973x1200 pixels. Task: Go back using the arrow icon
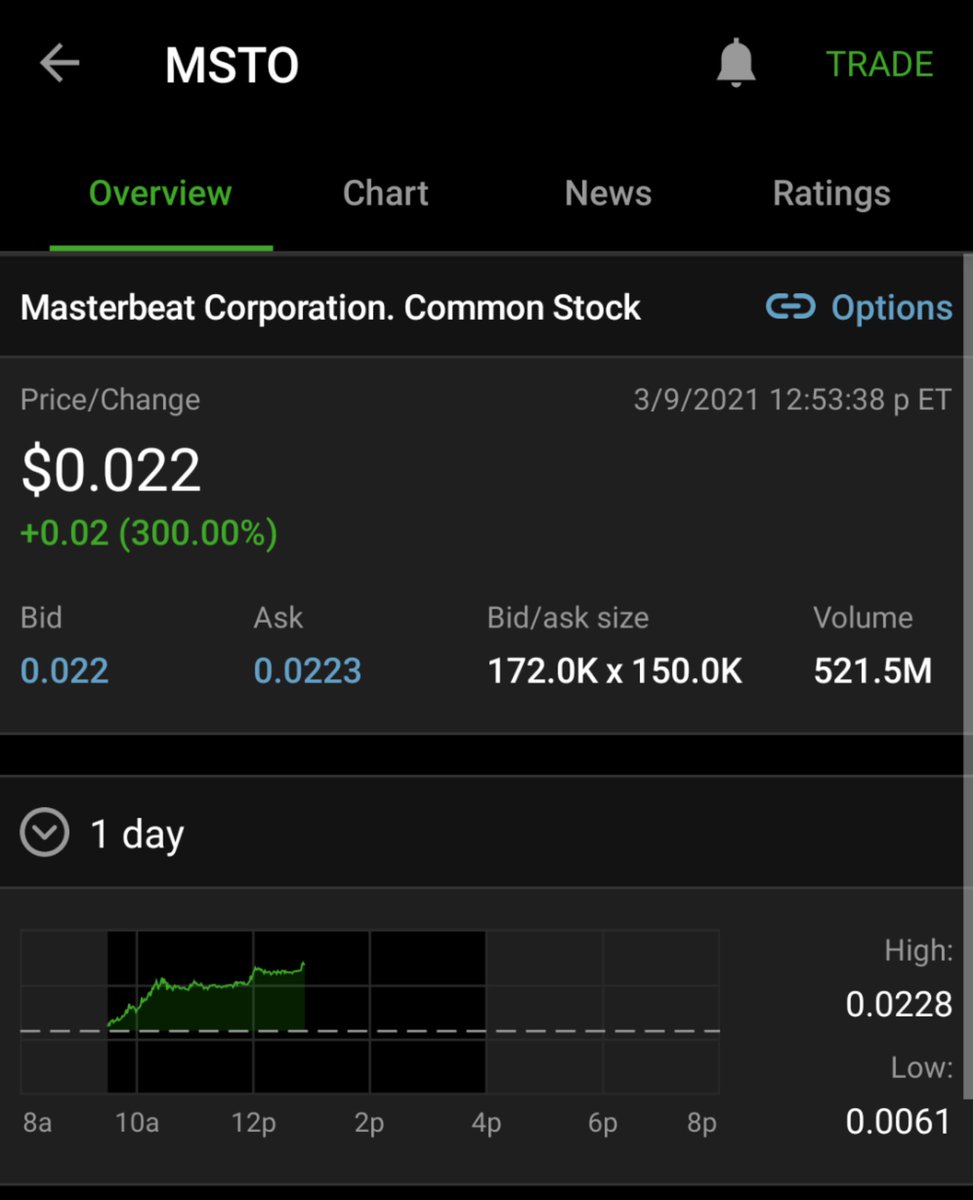click(x=59, y=64)
